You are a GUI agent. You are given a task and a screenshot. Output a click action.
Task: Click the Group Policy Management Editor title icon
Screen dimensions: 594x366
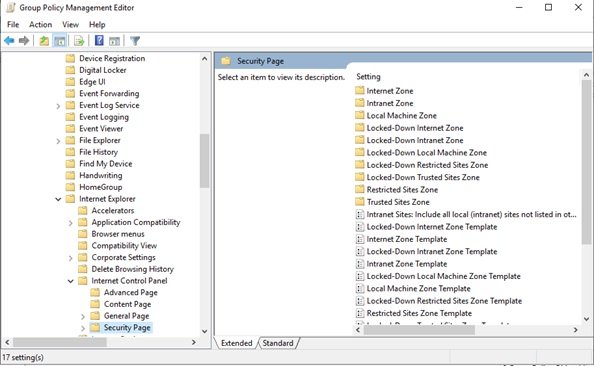tap(11, 8)
